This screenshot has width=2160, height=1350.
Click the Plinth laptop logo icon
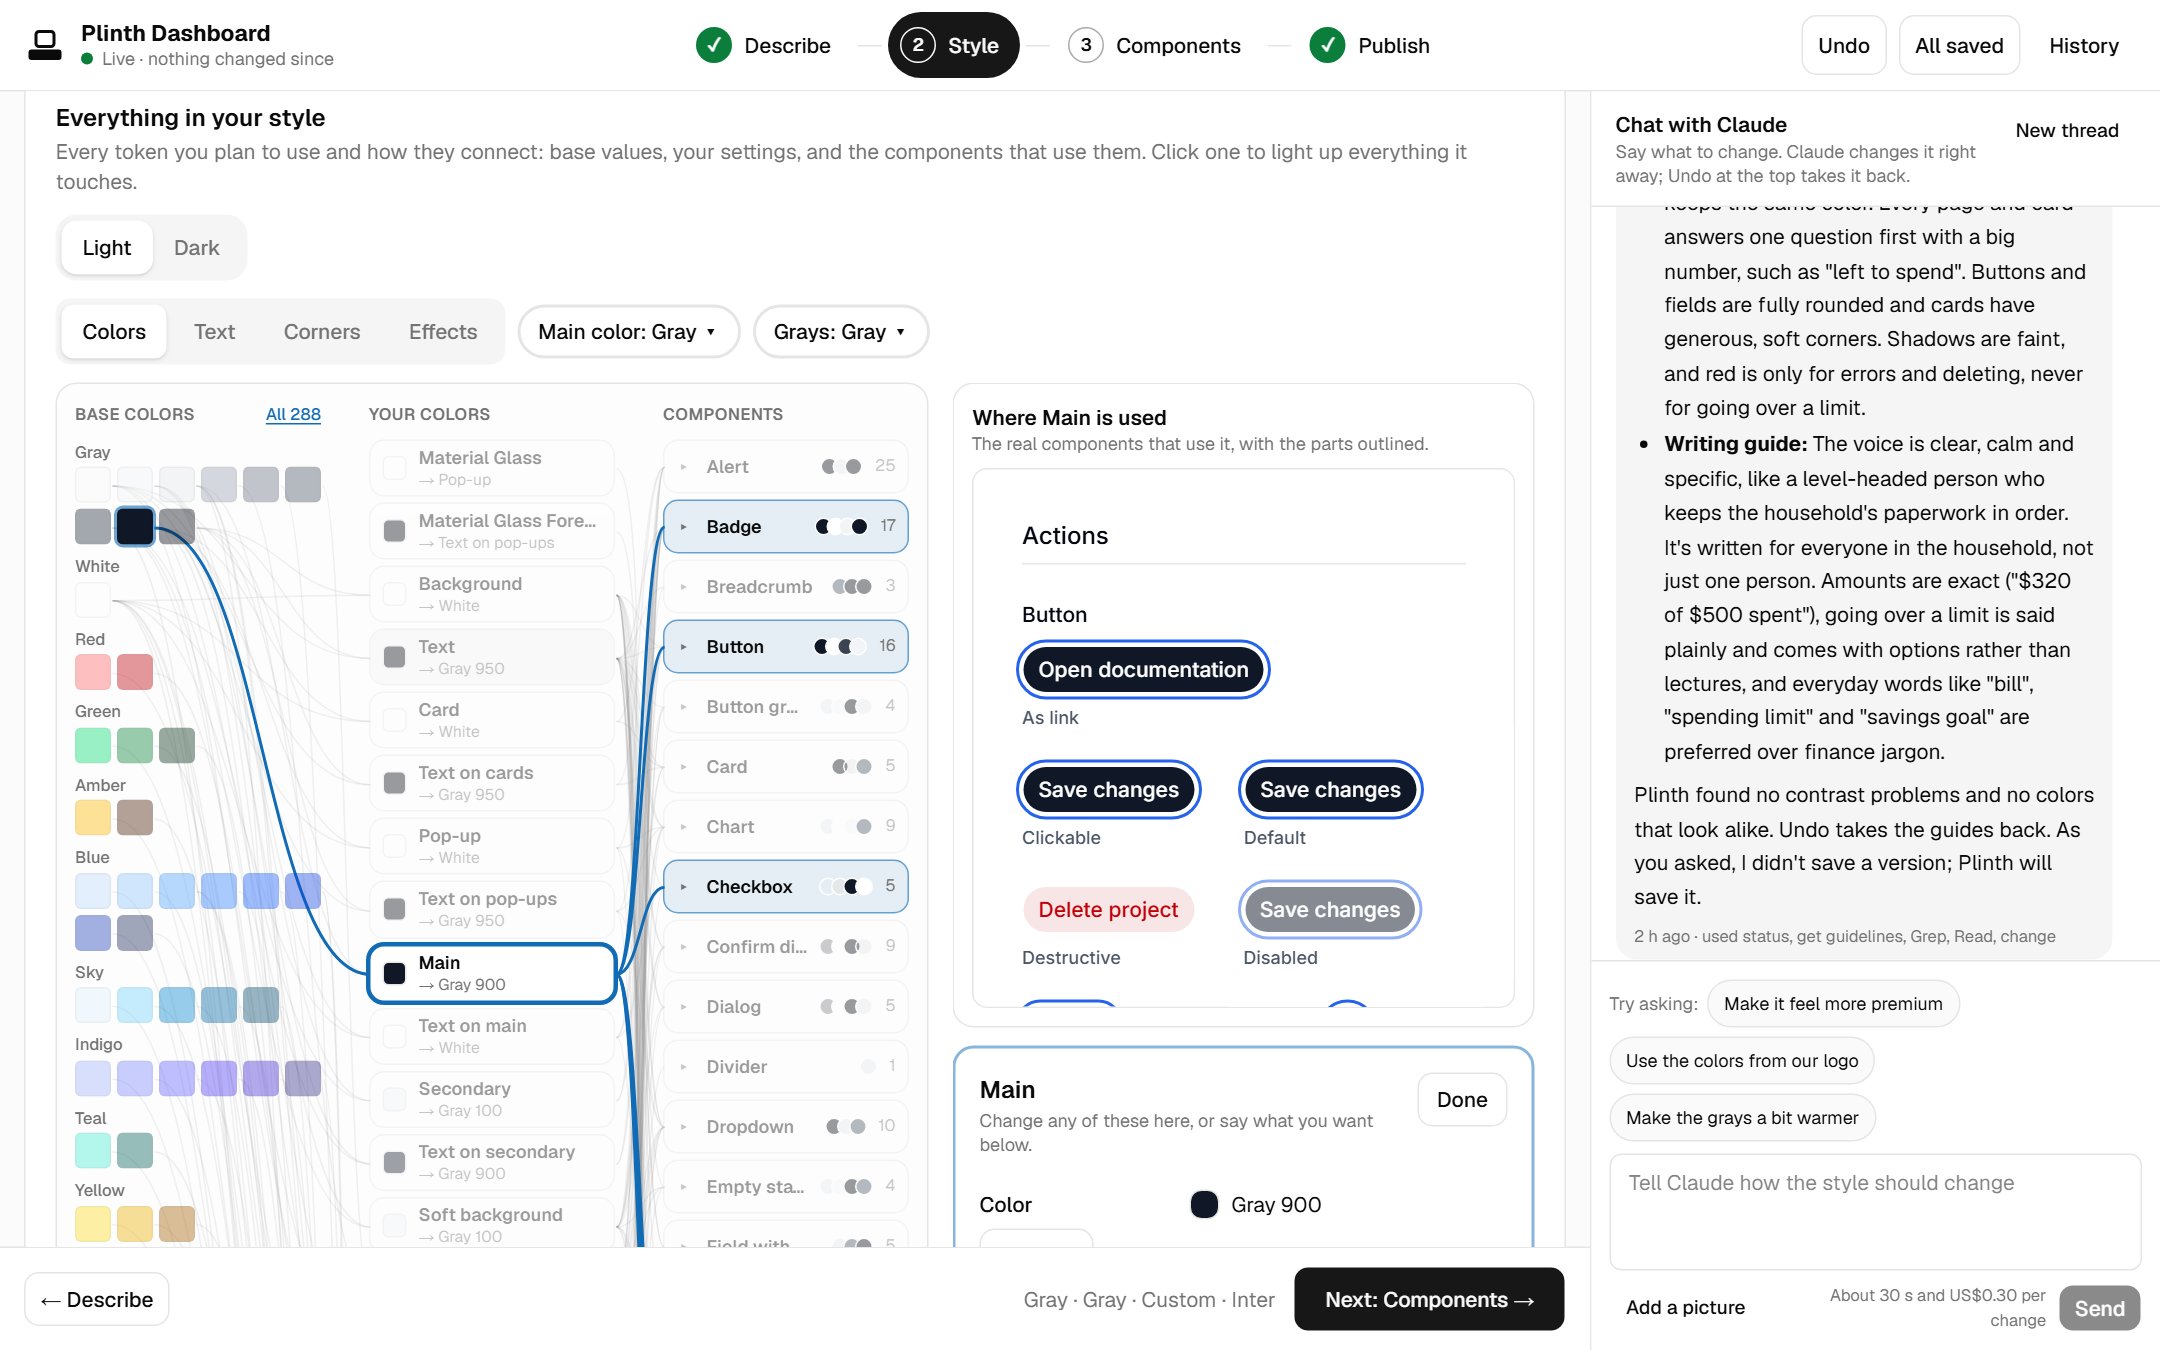pos(44,45)
